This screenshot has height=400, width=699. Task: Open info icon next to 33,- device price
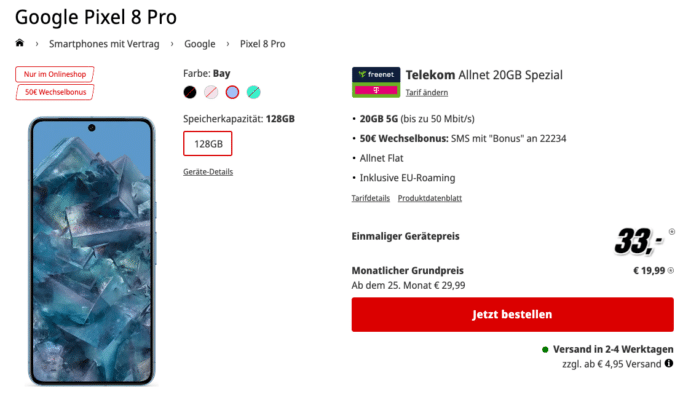[671, 232]
